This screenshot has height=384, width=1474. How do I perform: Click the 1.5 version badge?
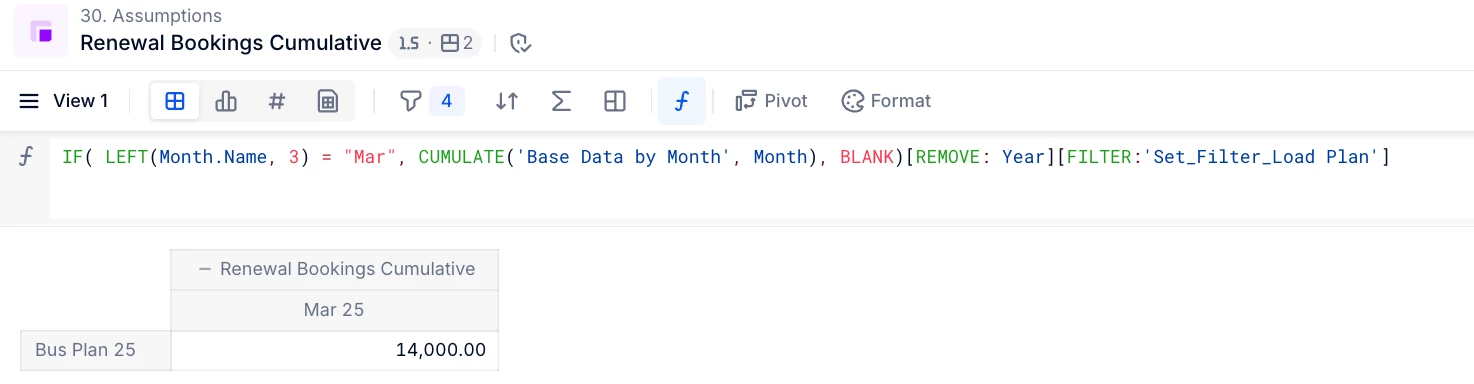point(408,43)
